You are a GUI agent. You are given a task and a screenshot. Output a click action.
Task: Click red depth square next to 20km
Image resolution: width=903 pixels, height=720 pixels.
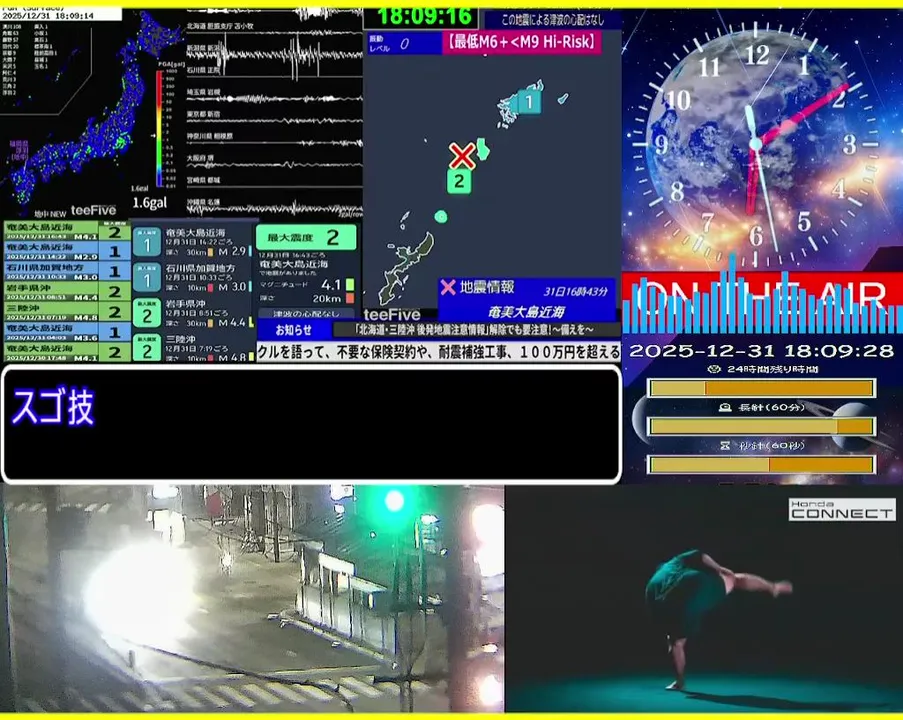coord(350,298)
